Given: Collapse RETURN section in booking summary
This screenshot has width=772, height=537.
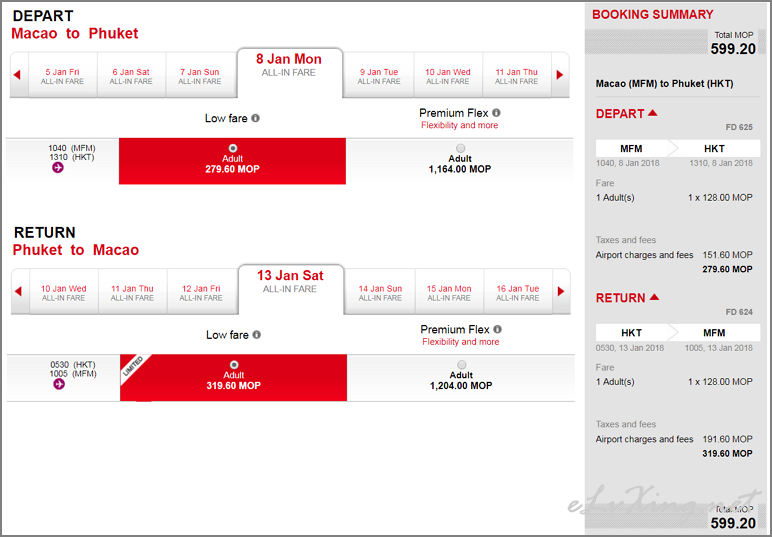Looking at the screenshot, I should pos(654,297).
